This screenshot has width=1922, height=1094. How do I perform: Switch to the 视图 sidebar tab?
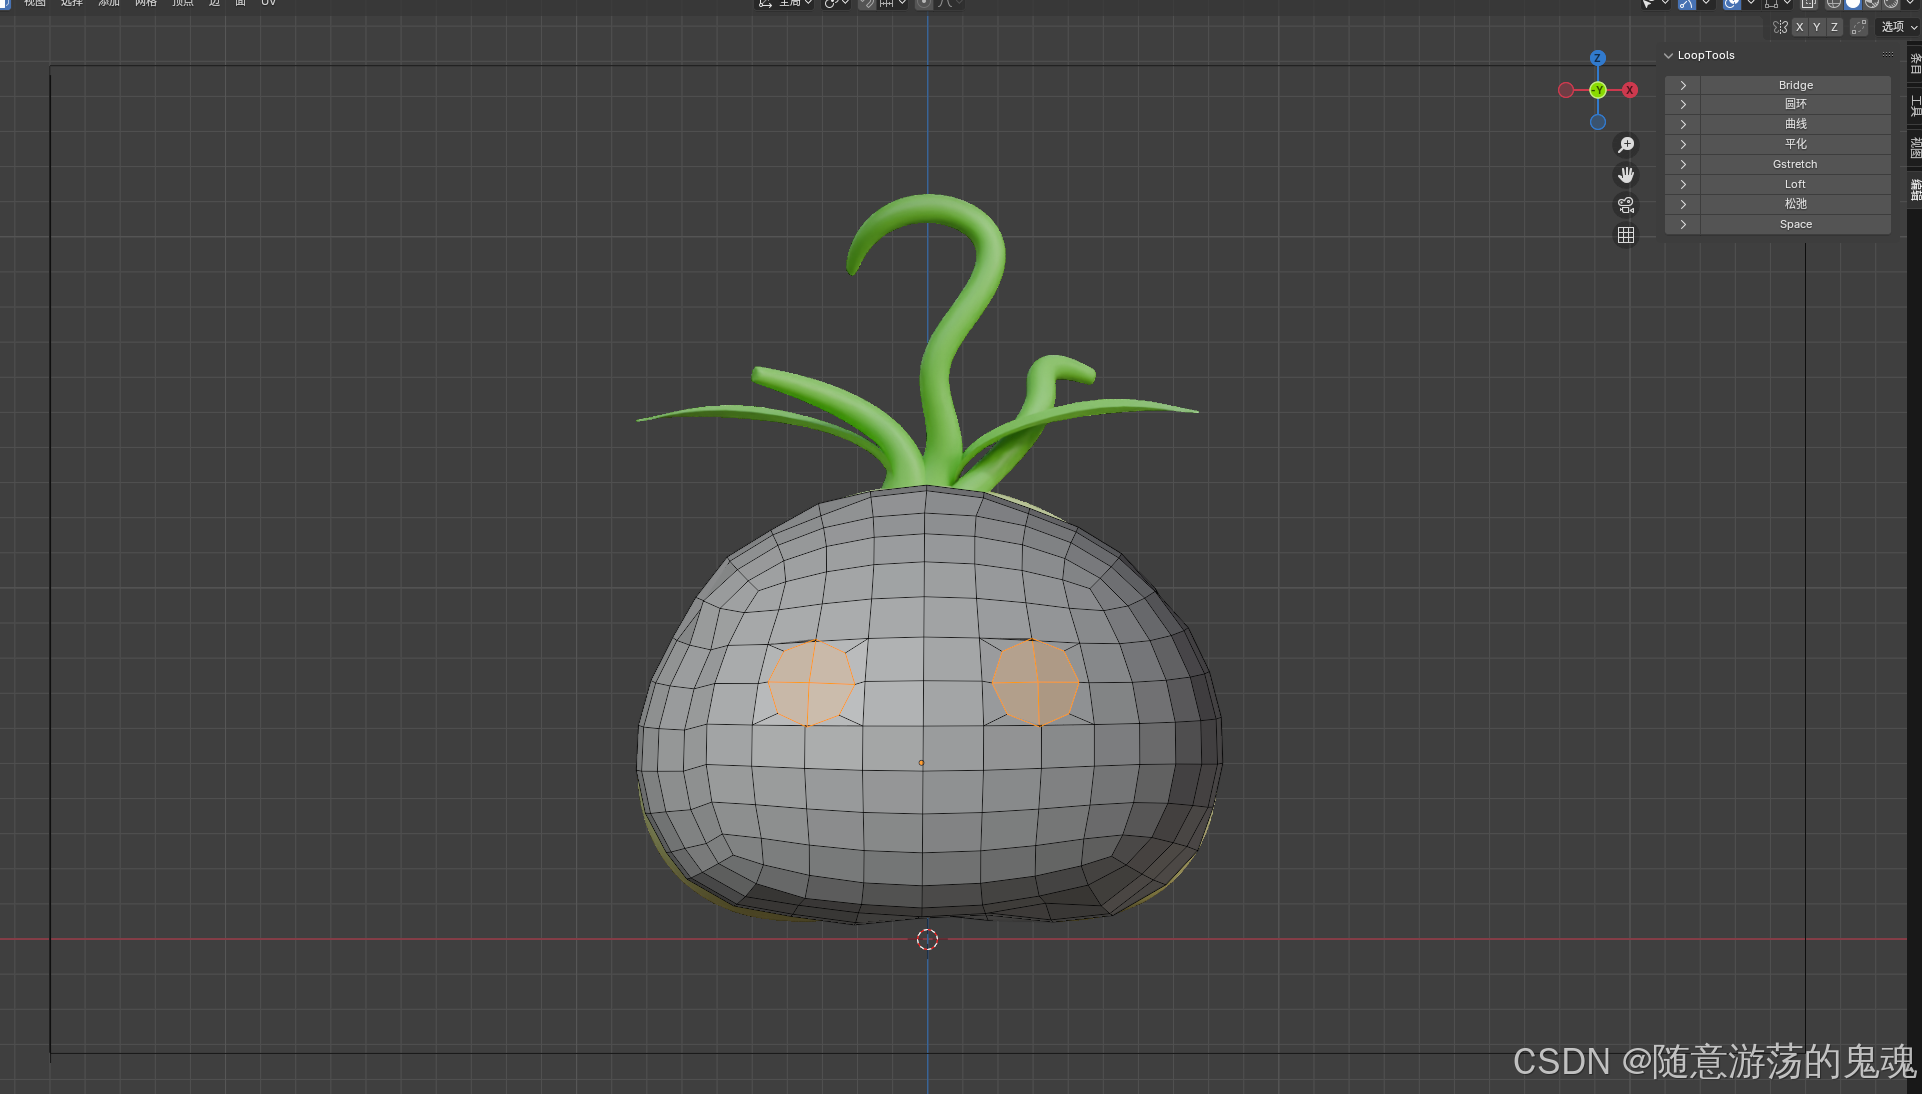1914,148
